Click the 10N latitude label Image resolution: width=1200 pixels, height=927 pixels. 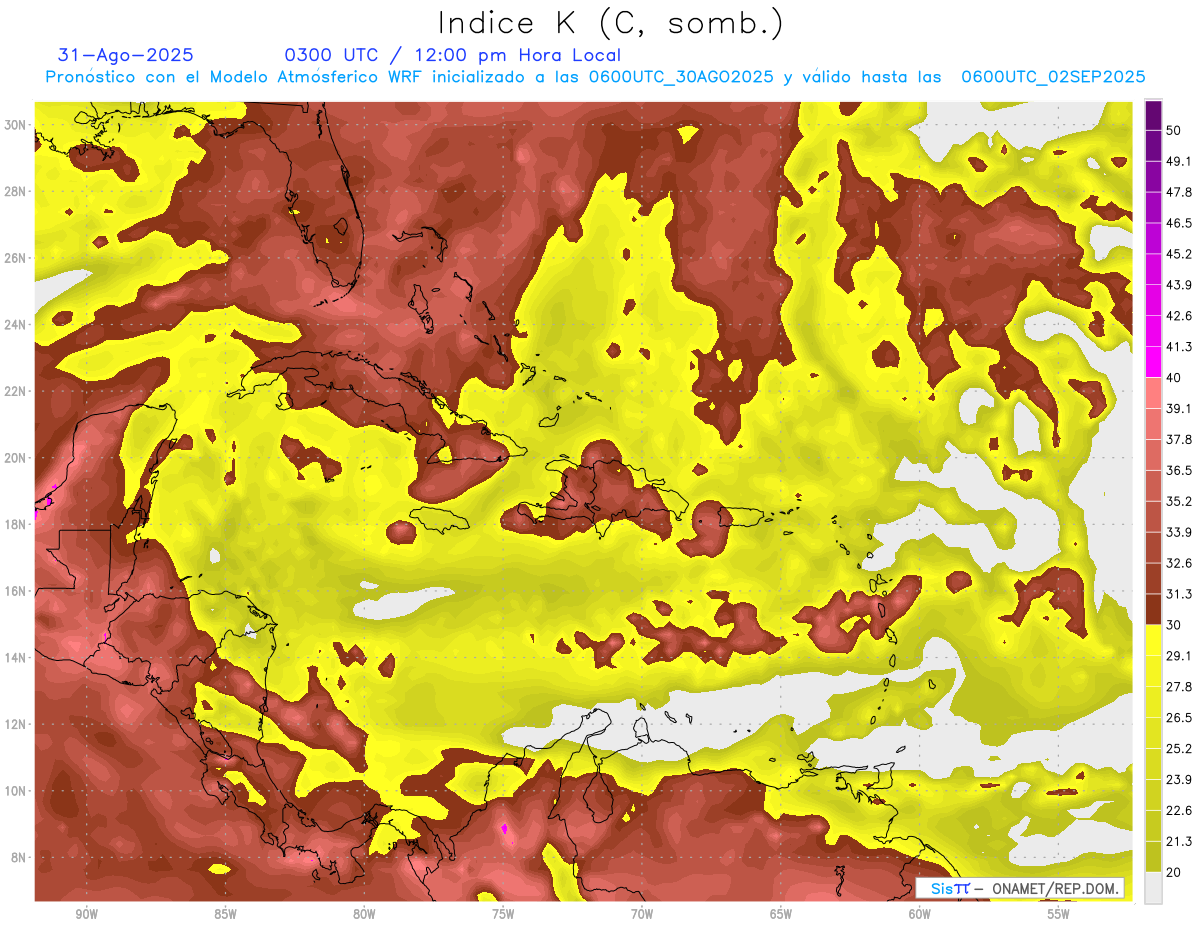pyautogui.click(x=14, y=791)
